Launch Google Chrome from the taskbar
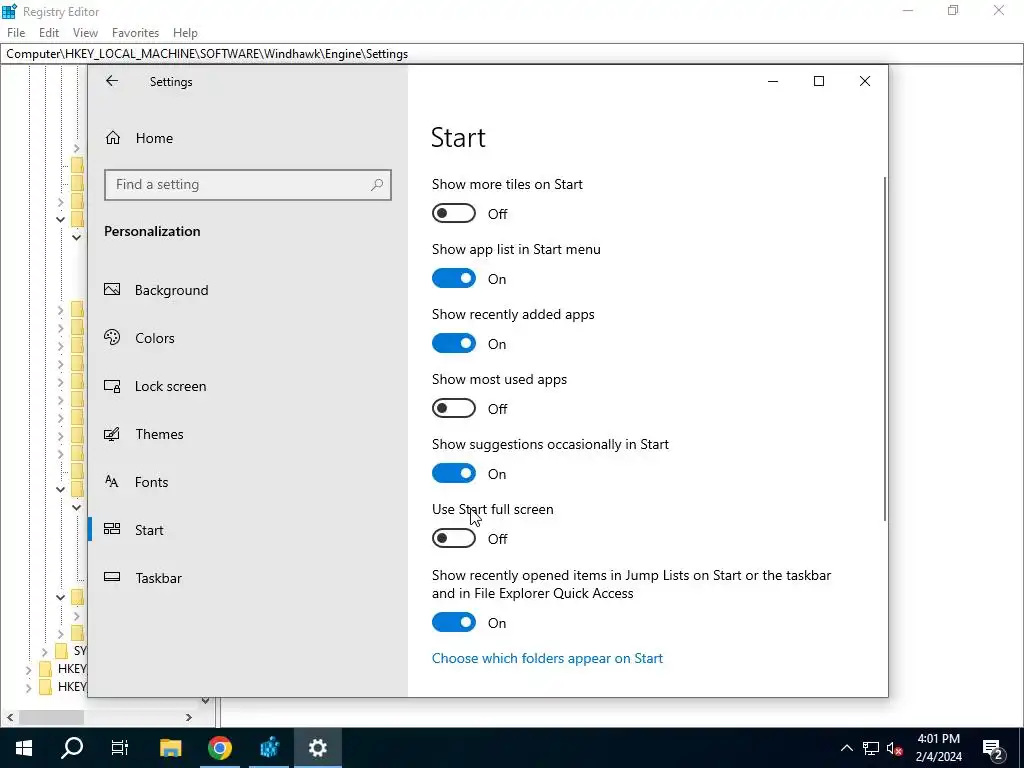The height and width of the screenshot is (768, 1024). pos(220,748)
